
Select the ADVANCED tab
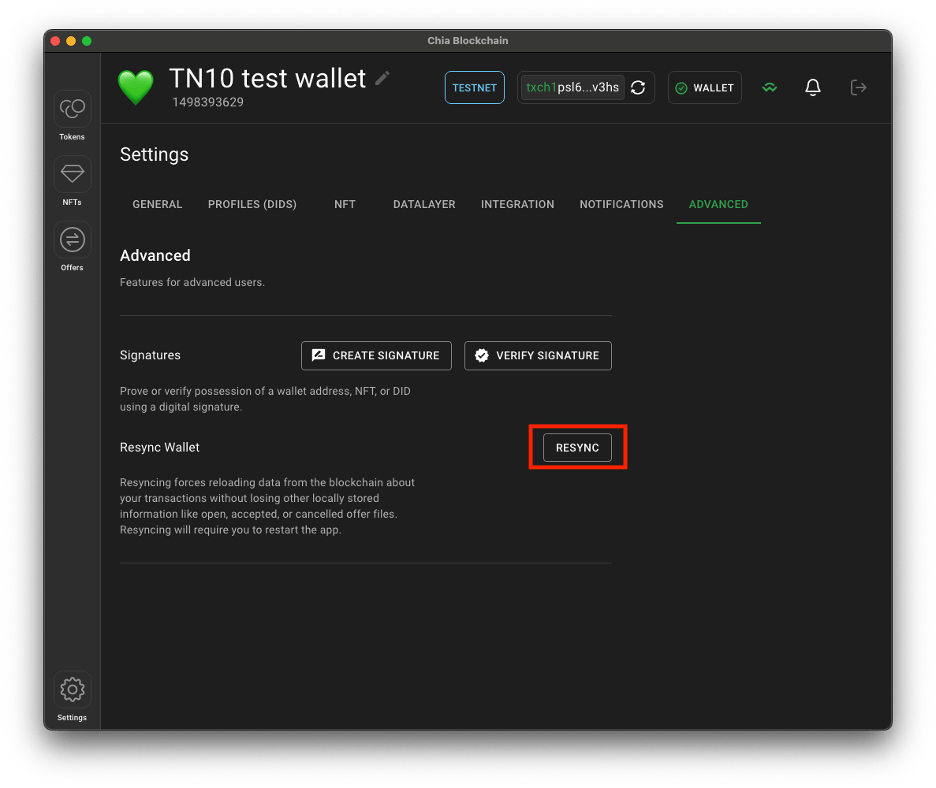(x=718, y=204)
